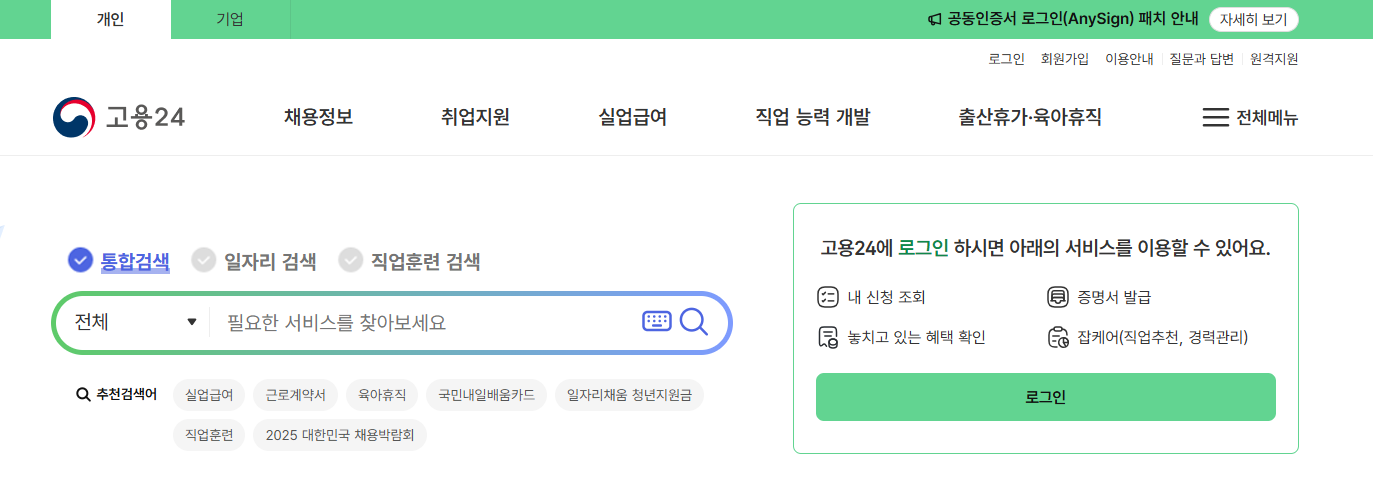Switch to the 기업 tab
This screenshot has height=504, width=1373.
coord(230,19)
